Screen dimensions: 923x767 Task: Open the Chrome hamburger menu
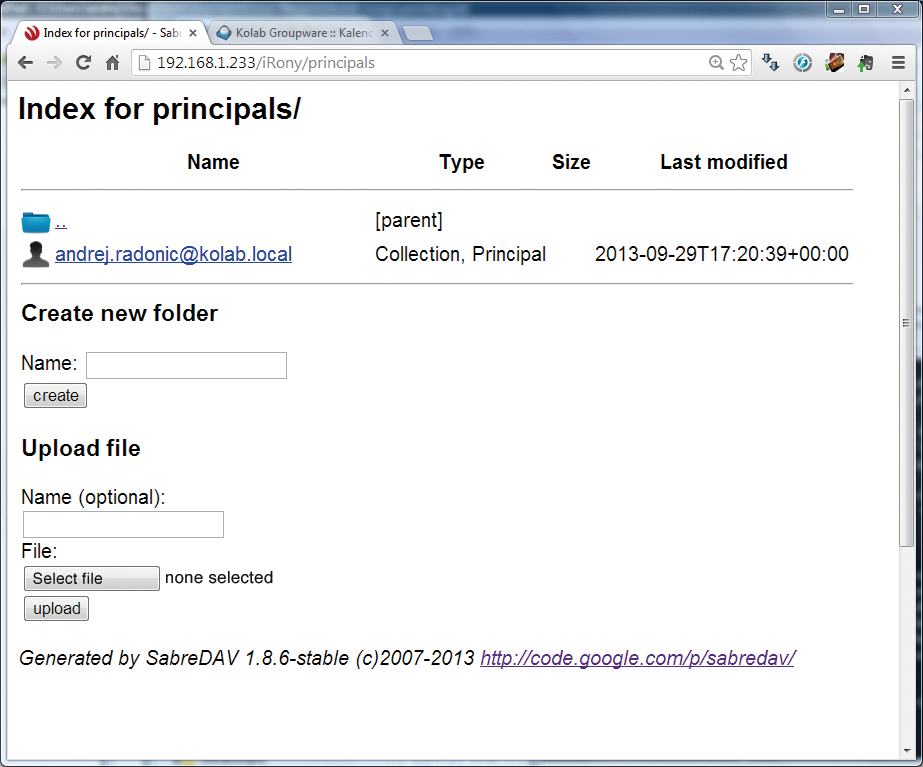pos(898,63)
